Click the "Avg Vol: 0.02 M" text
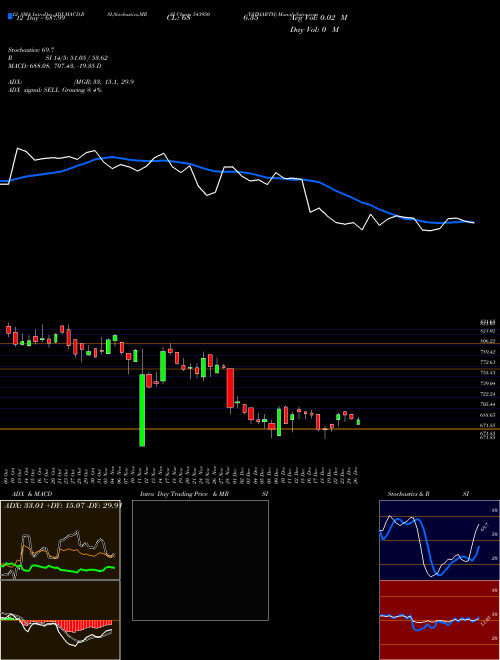This screenshot has height=660, width=500. [x=319, y=18]
